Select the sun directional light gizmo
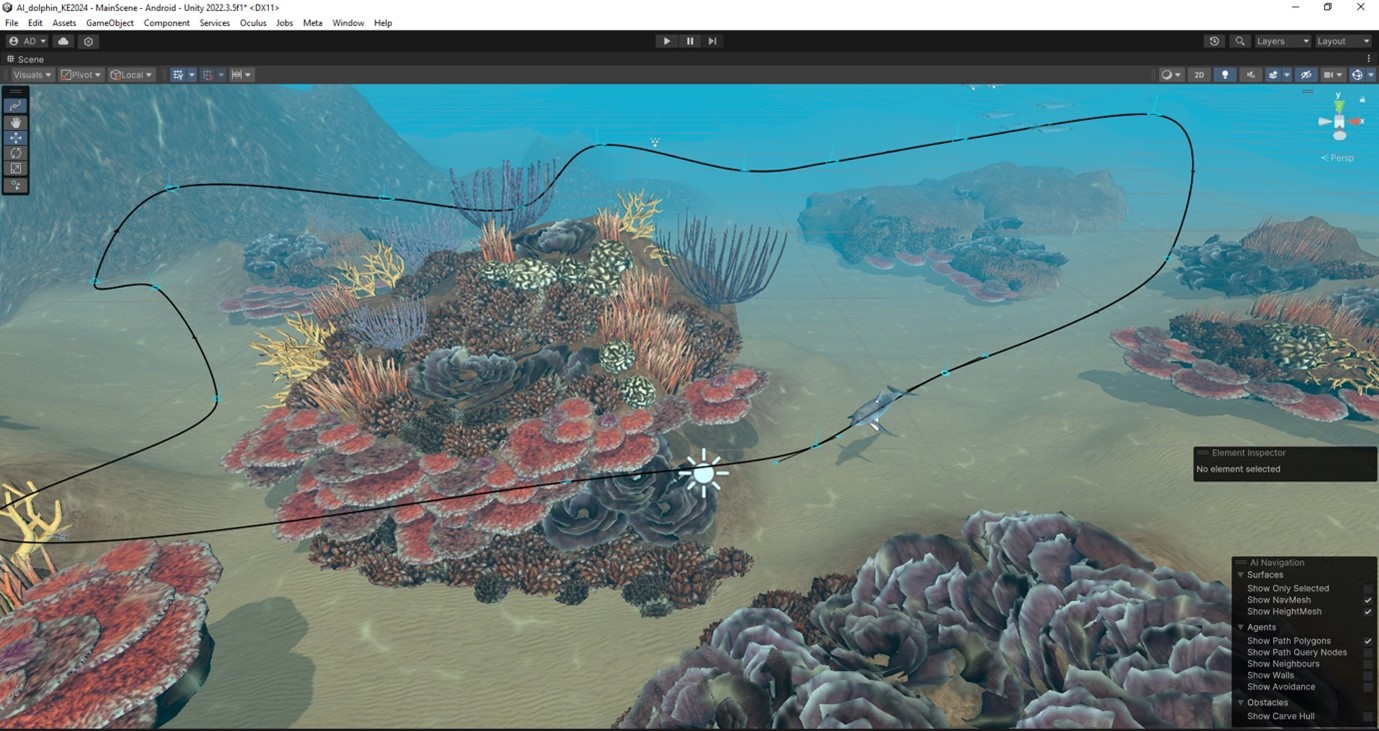This screenshot has height=731, width=1379. [704, 473]
